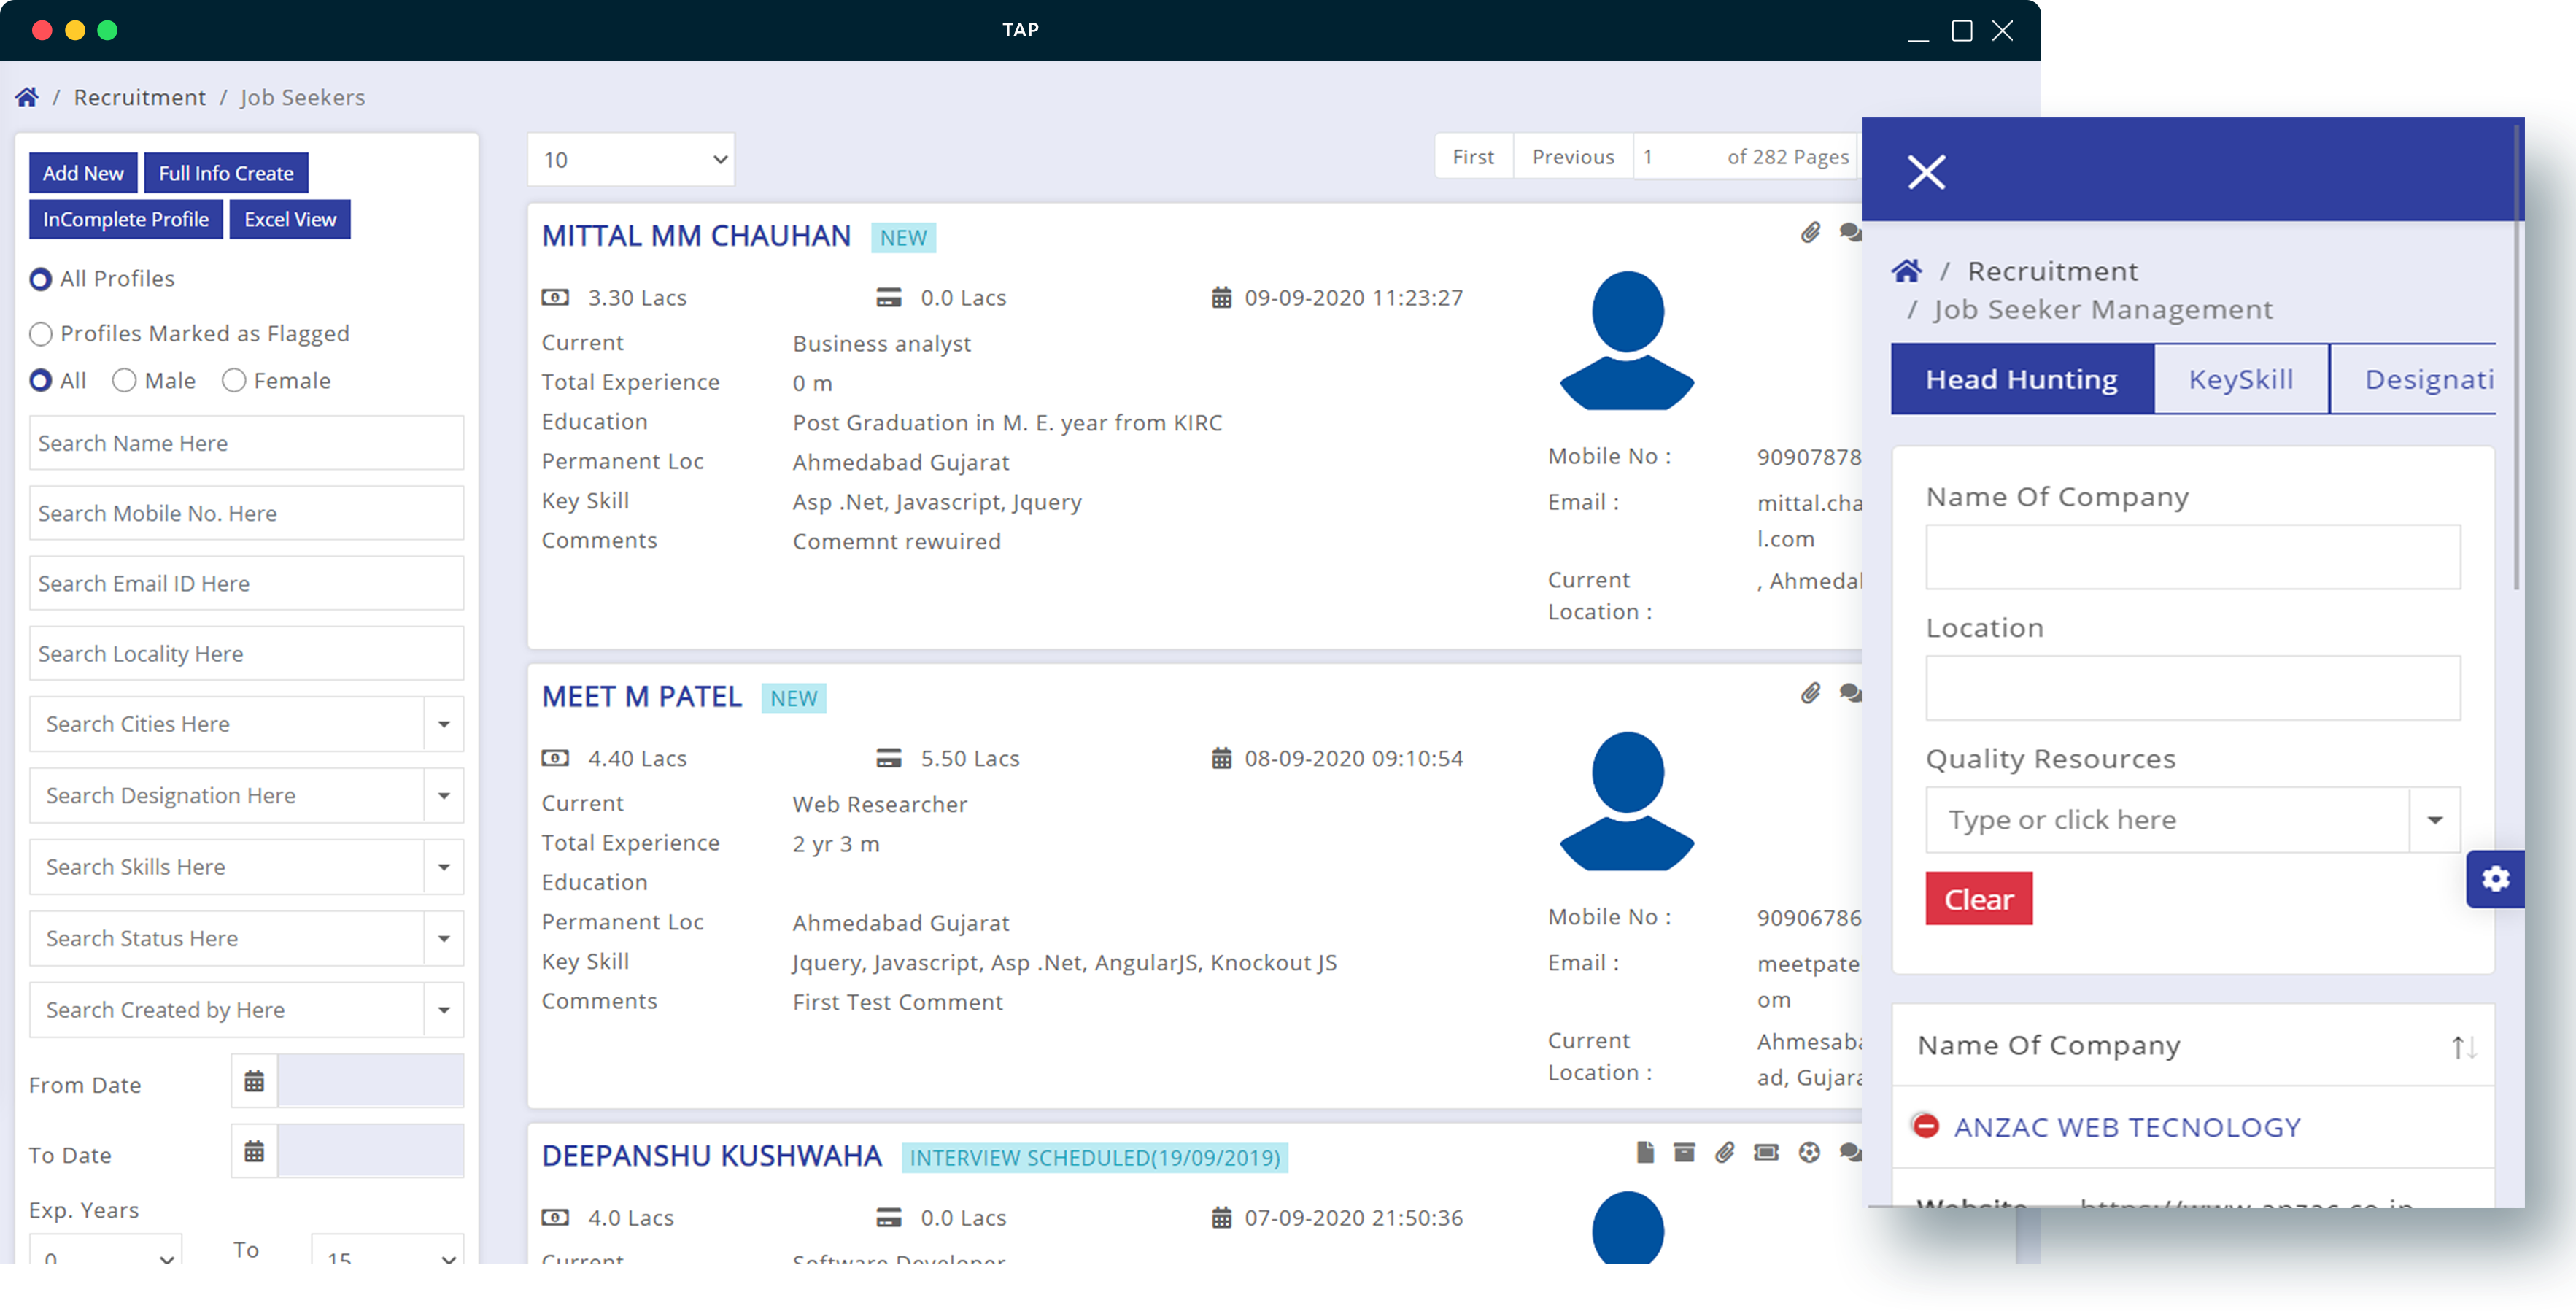Go to First page in pagination

(x=1473, y=157)
